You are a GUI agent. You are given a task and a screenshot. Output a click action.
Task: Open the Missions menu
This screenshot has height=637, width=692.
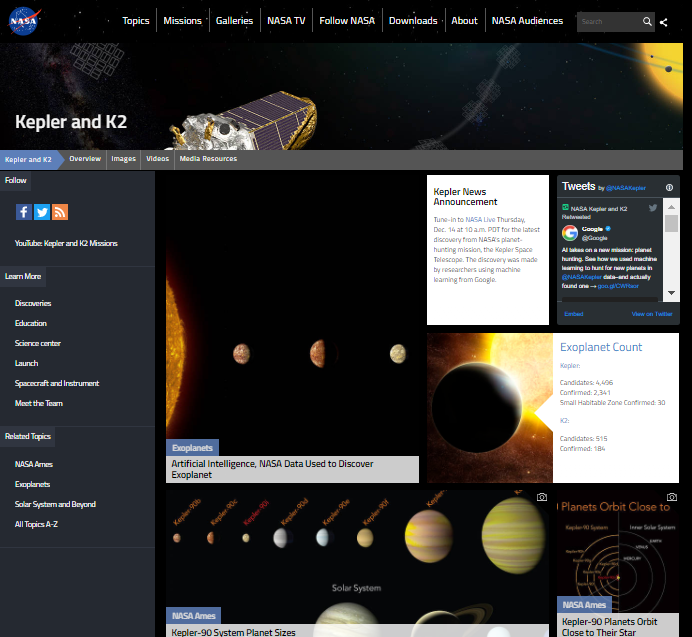(x=182, y=21)
